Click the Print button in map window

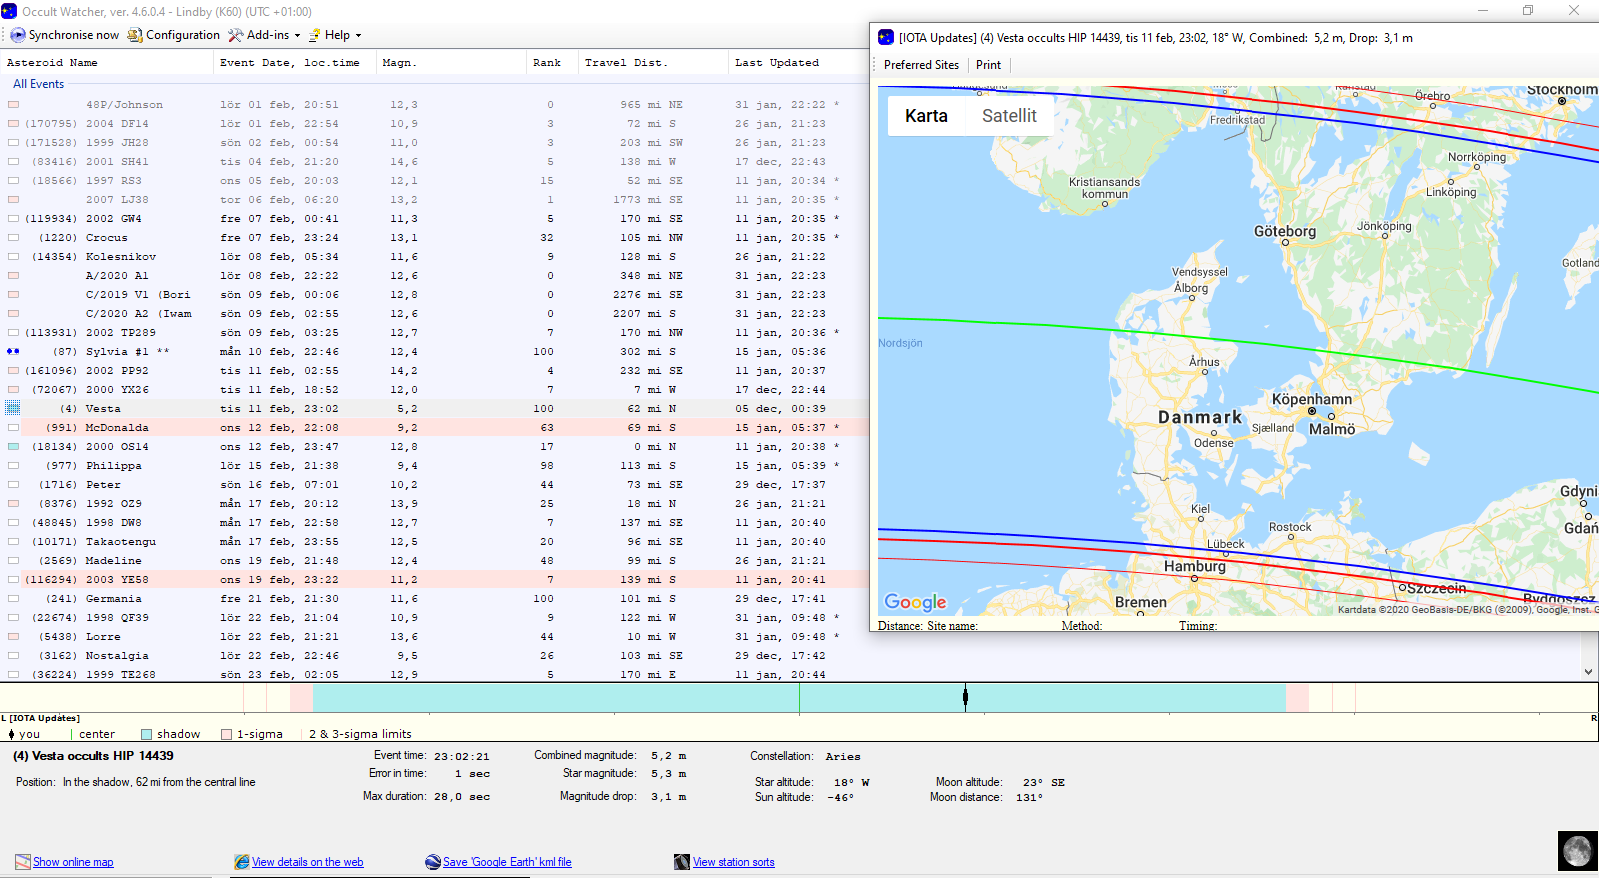[988, 65]
